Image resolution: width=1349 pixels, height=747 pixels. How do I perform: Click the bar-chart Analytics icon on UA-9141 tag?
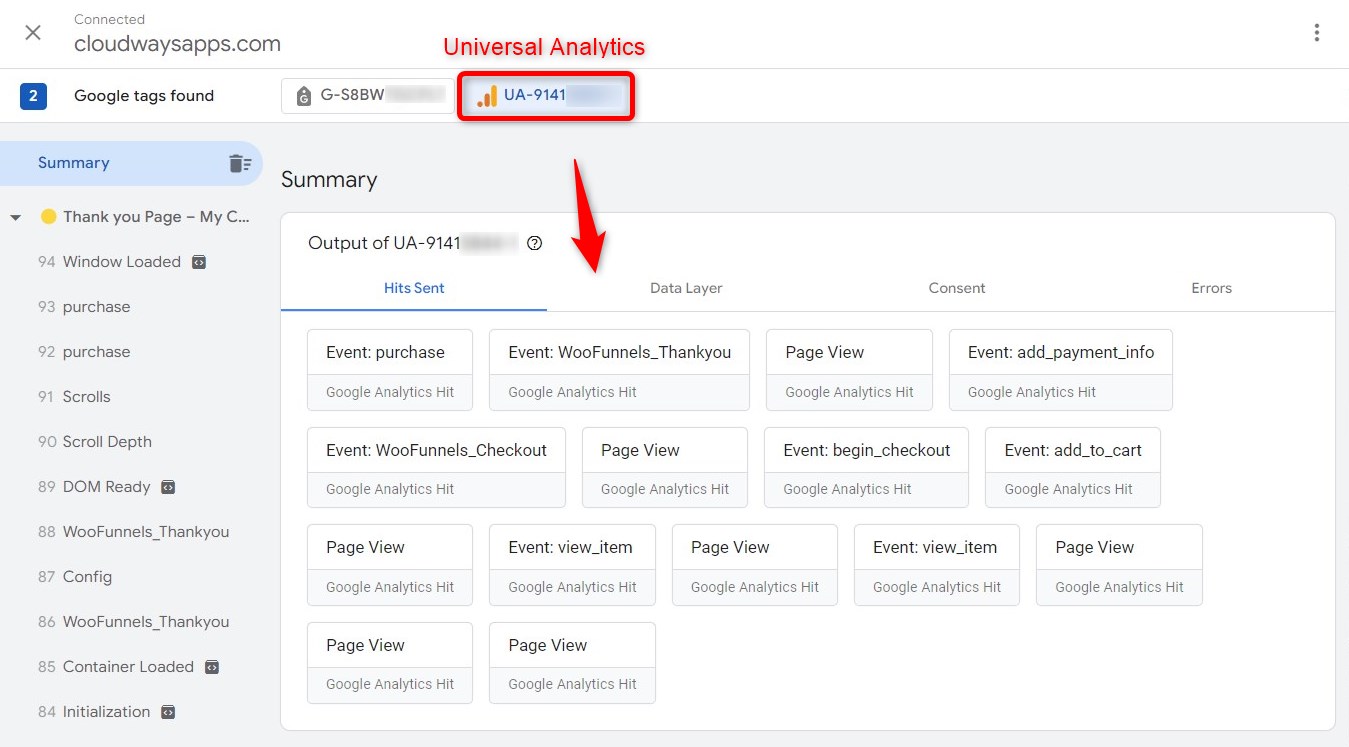click(487, 96)
